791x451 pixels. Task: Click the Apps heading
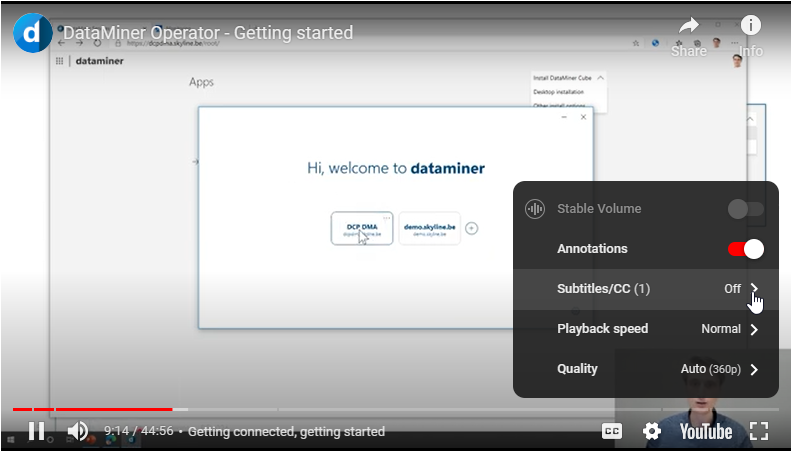click(201, 82)
